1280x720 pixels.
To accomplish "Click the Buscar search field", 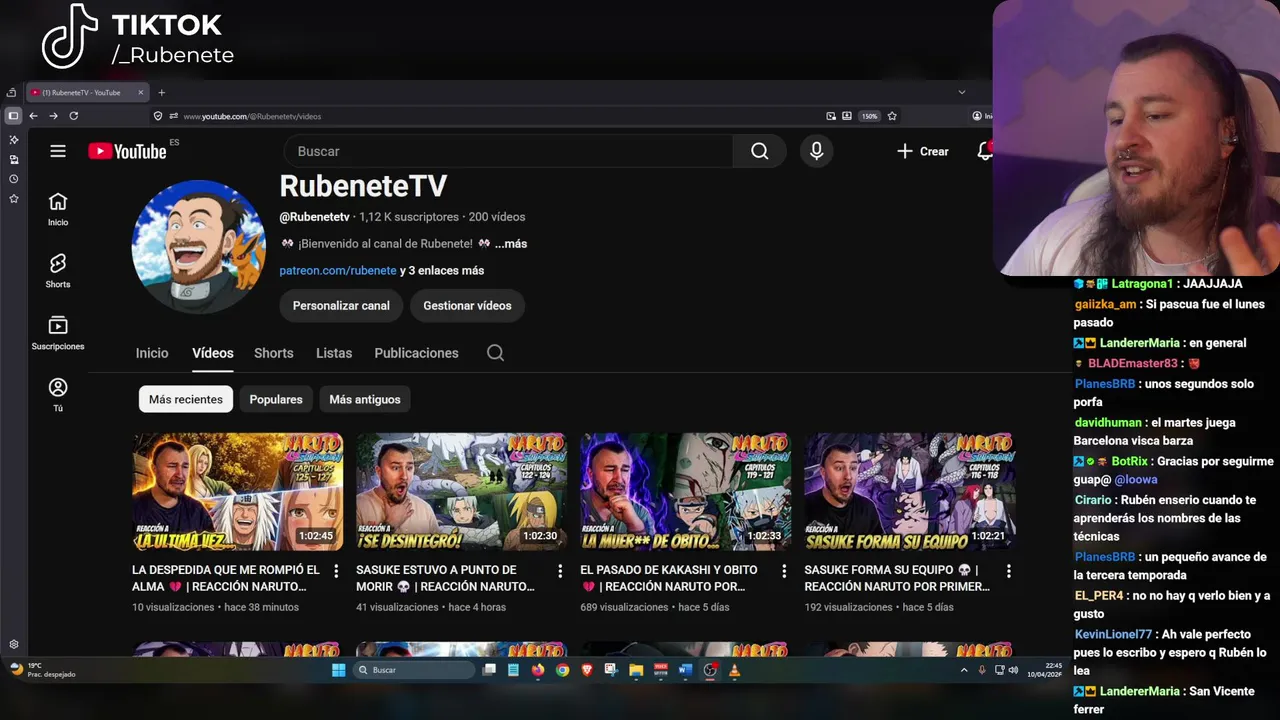I will tap(508, 151).
